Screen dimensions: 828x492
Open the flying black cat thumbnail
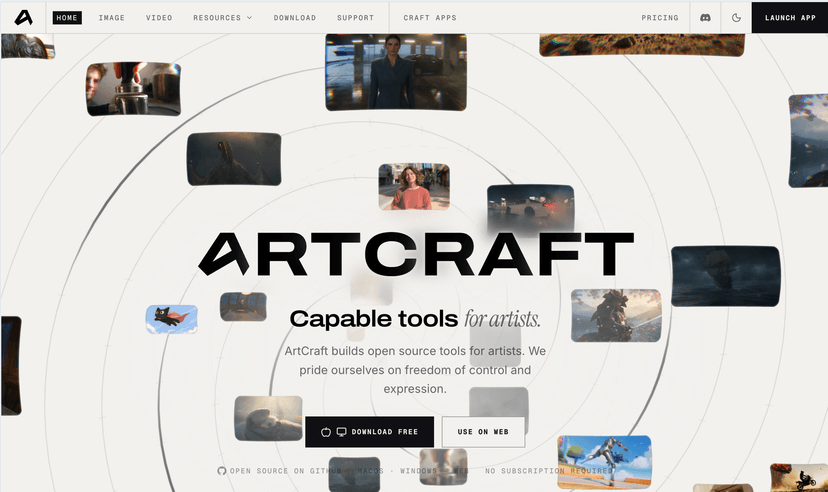click(x=172, y=319)
